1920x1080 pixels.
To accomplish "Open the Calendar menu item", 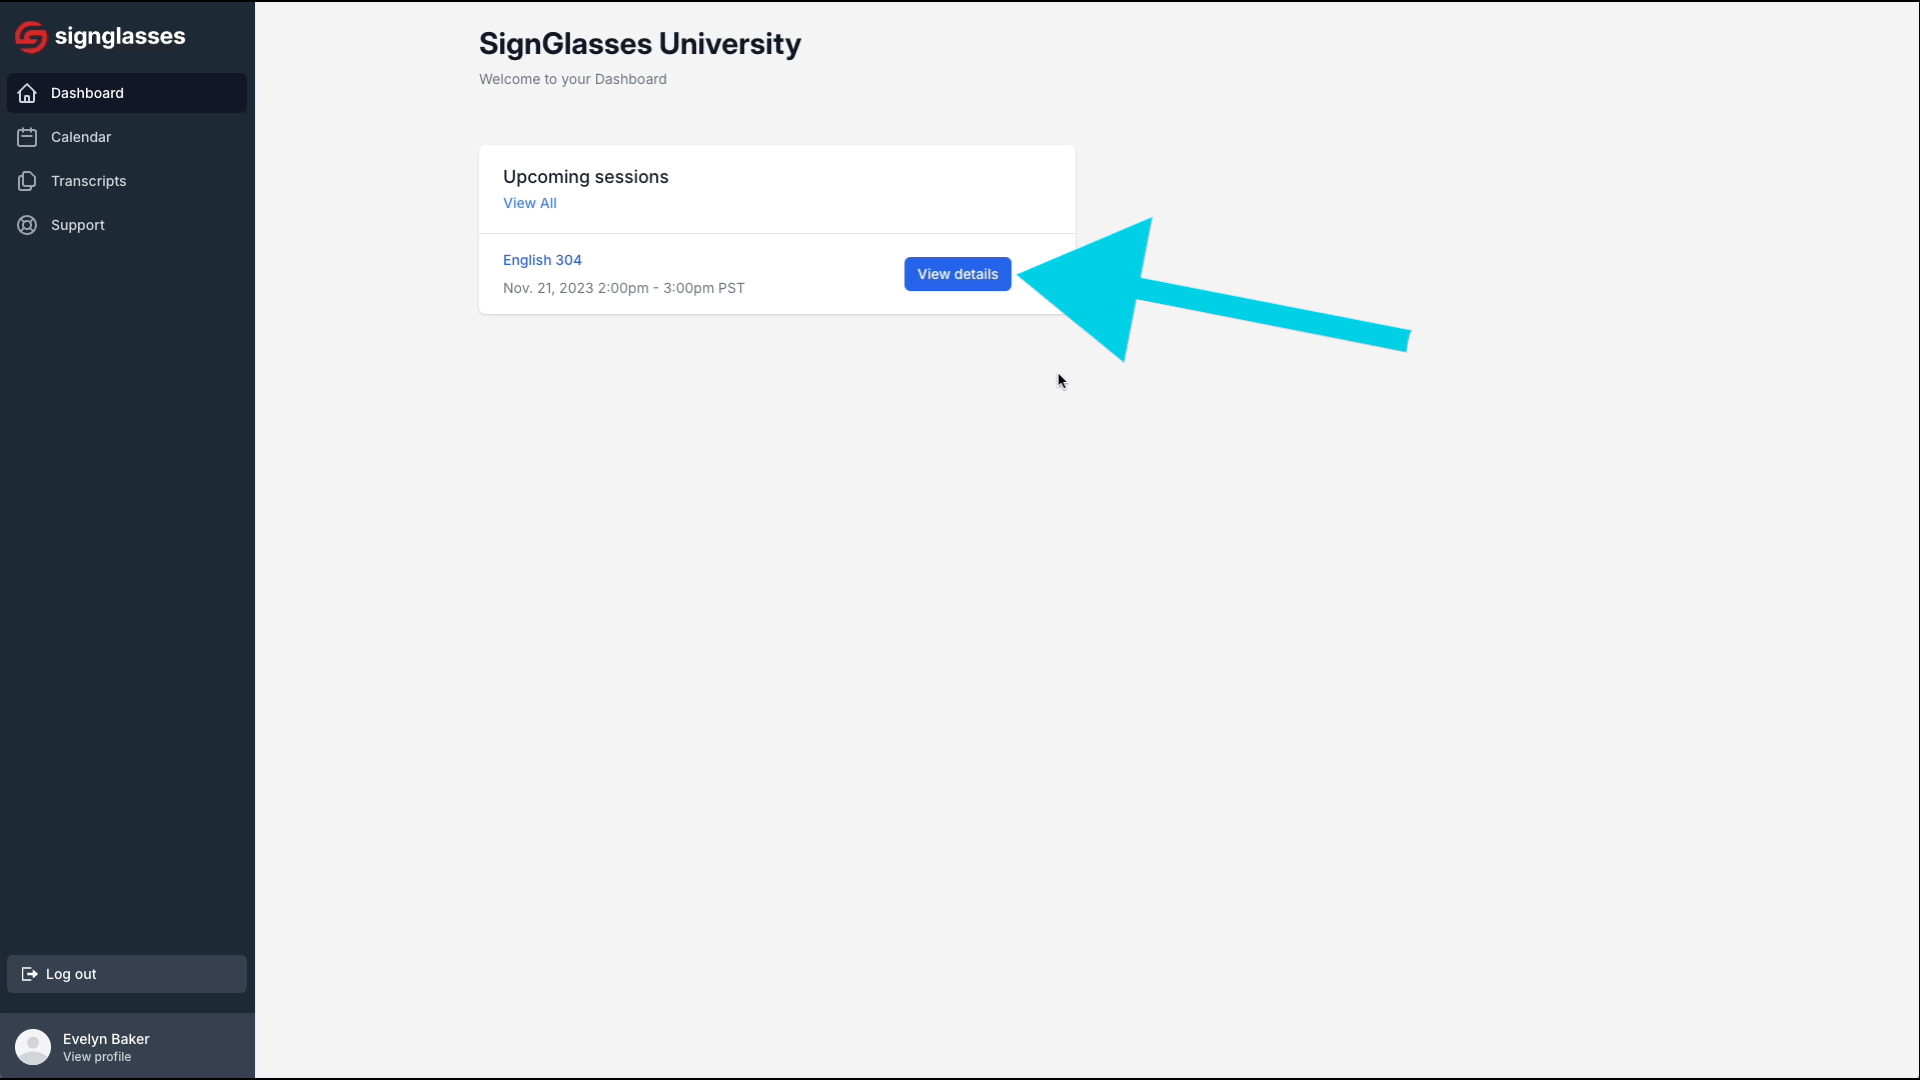I will pos(127,137).
